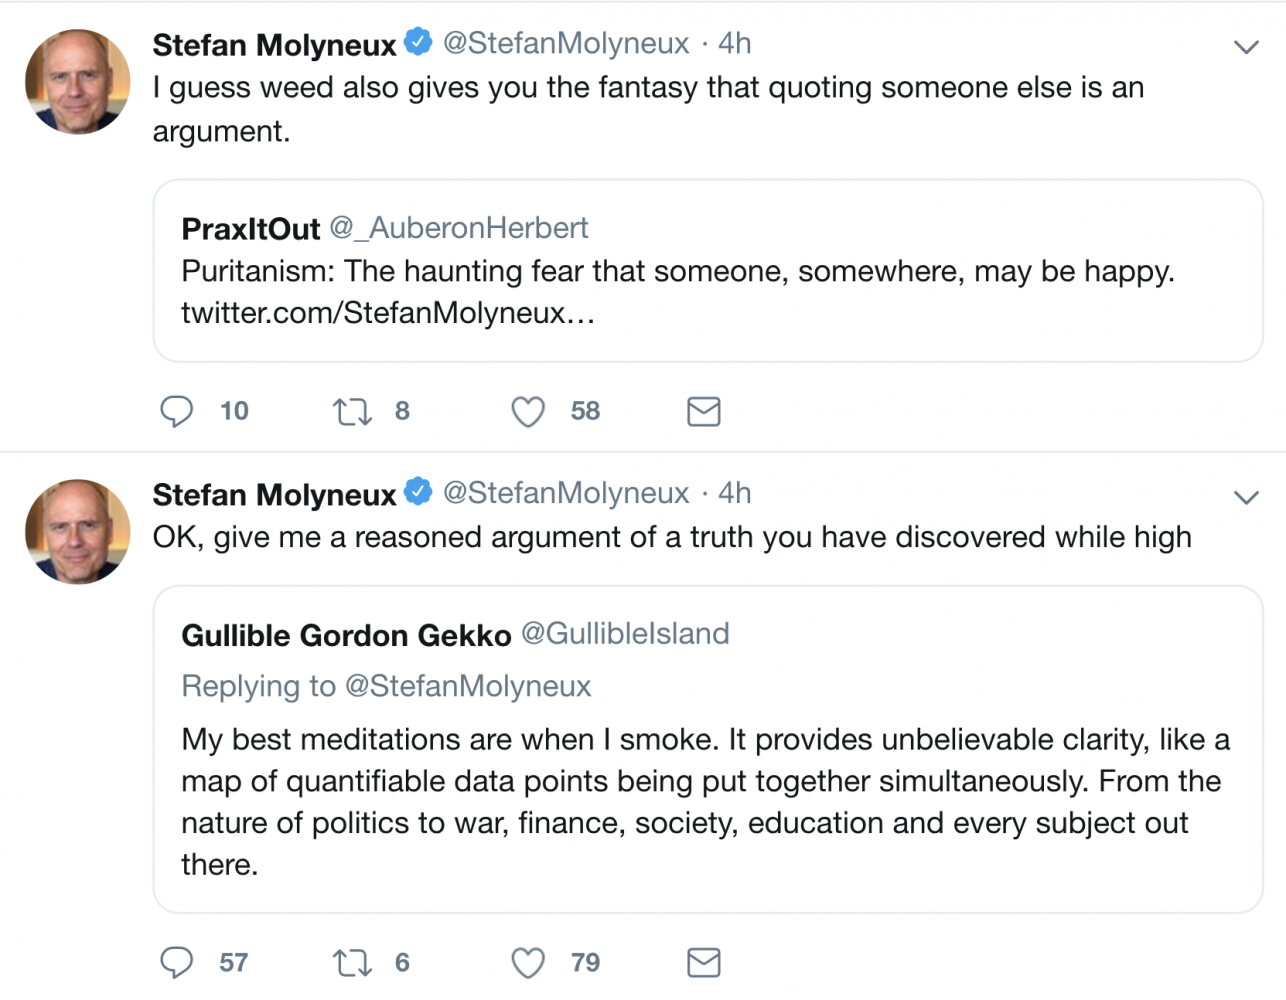
Task: Reply to the second tweet with 57 replies
Action: tap(177, 962)
